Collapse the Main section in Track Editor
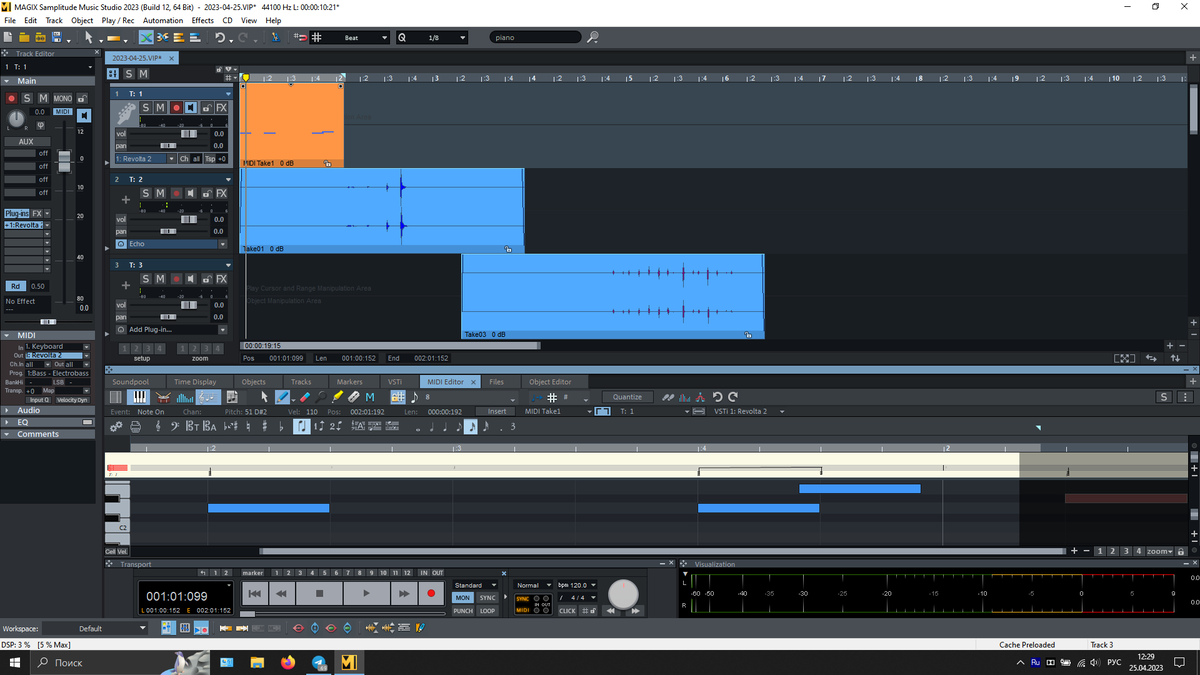 pos(7,81)
